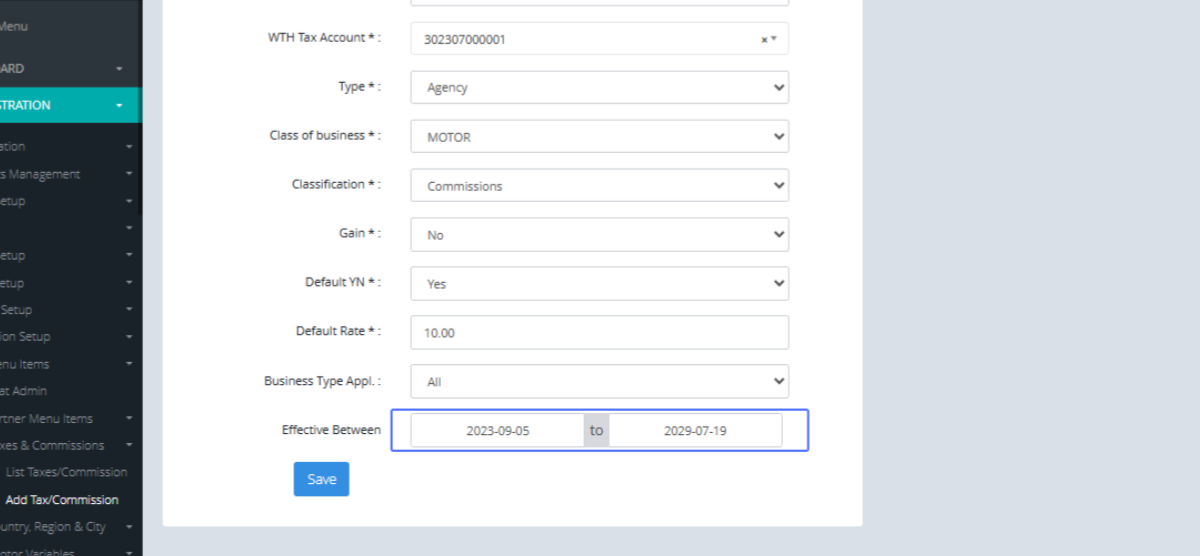The width and height of the screenshot is (1200, 556).
Task: Click the Default Rate input field
Action: (x=599, y=333)
